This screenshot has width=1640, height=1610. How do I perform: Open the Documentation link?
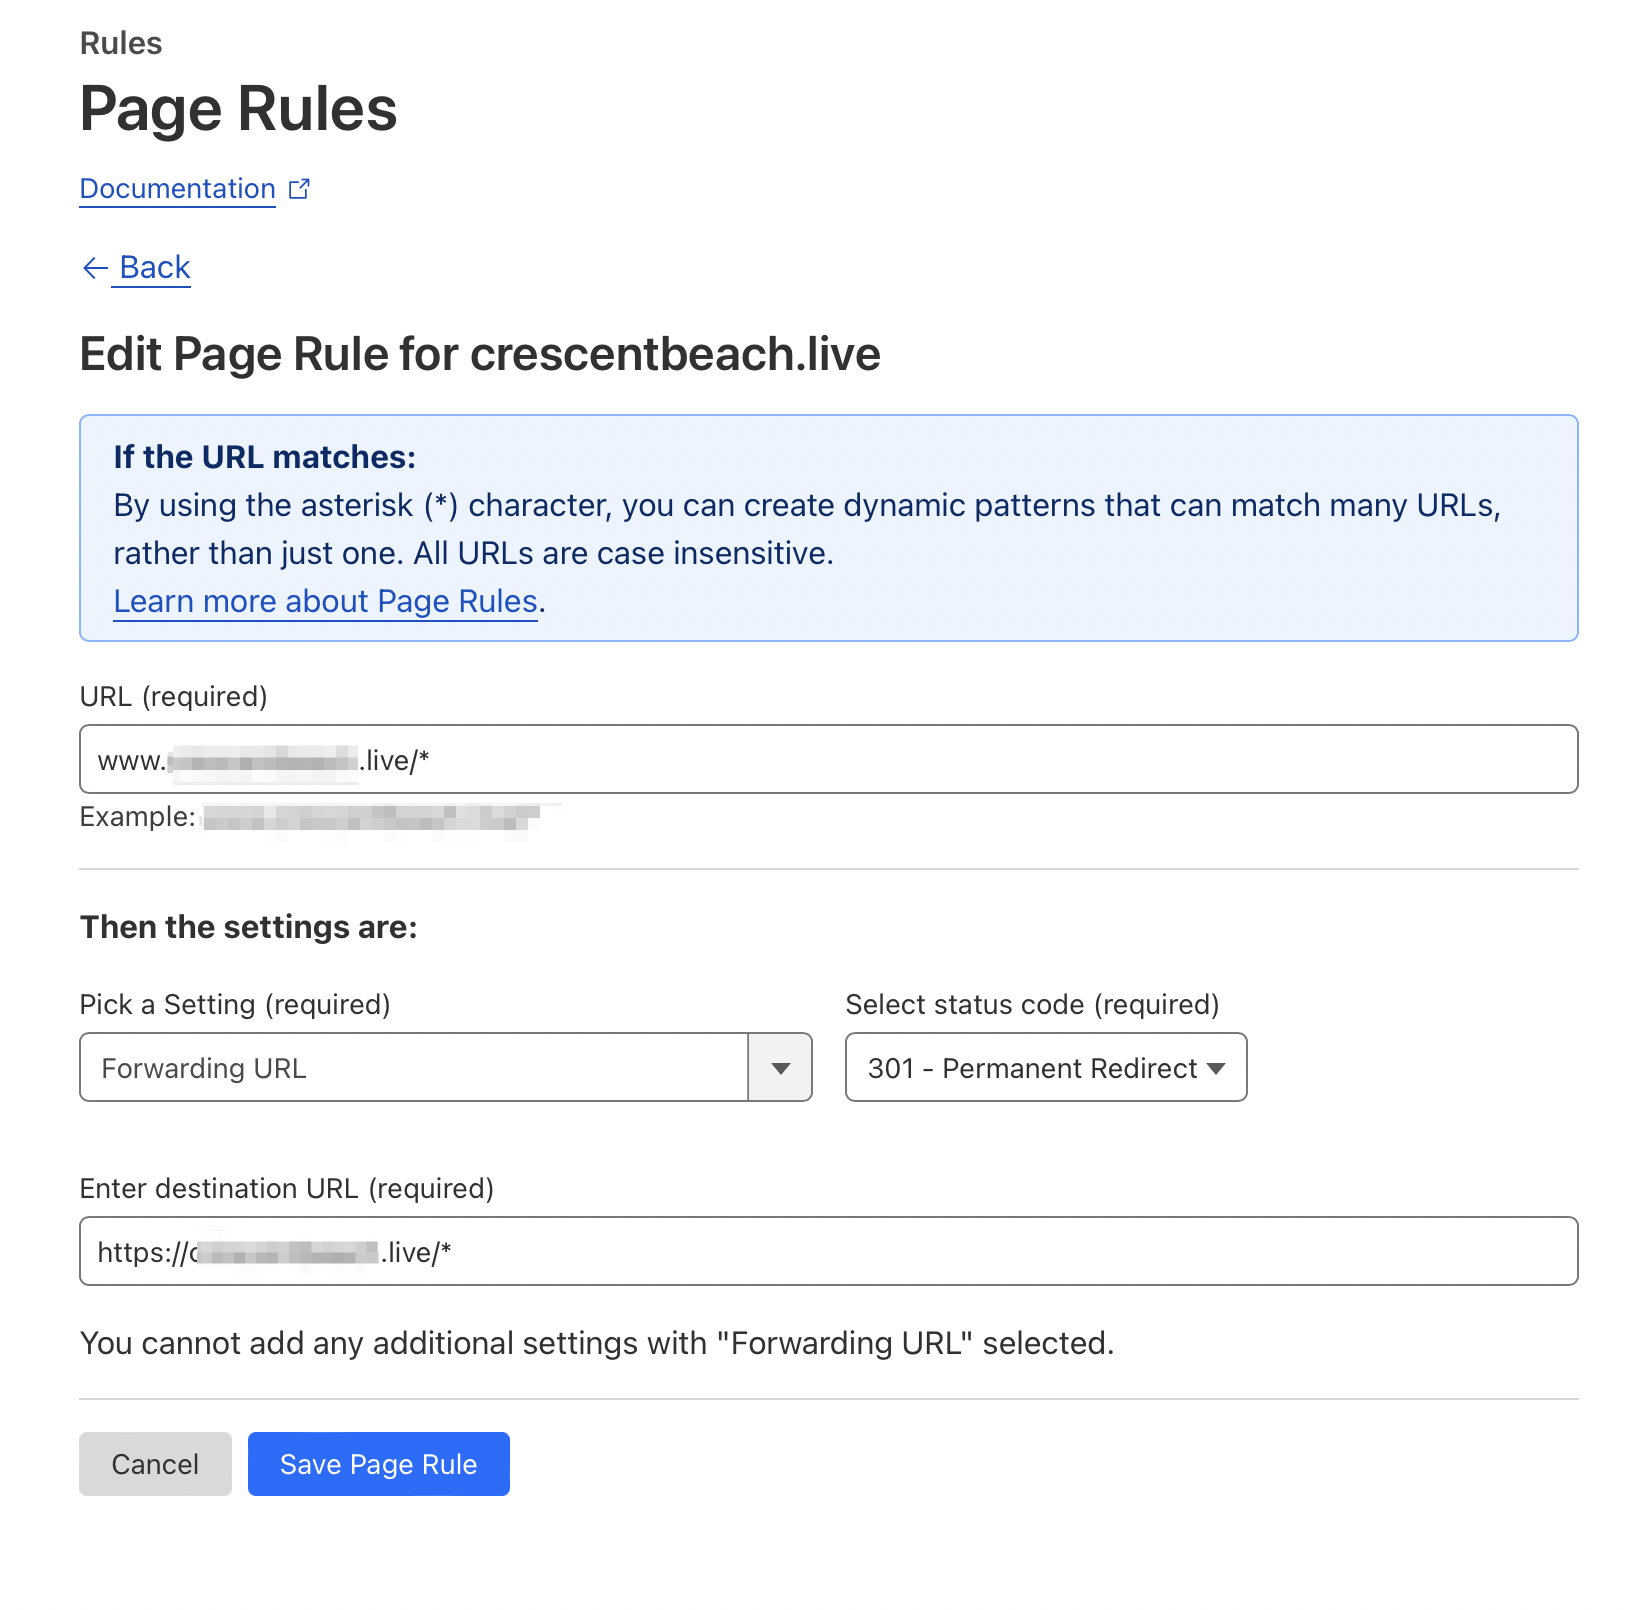177,189
